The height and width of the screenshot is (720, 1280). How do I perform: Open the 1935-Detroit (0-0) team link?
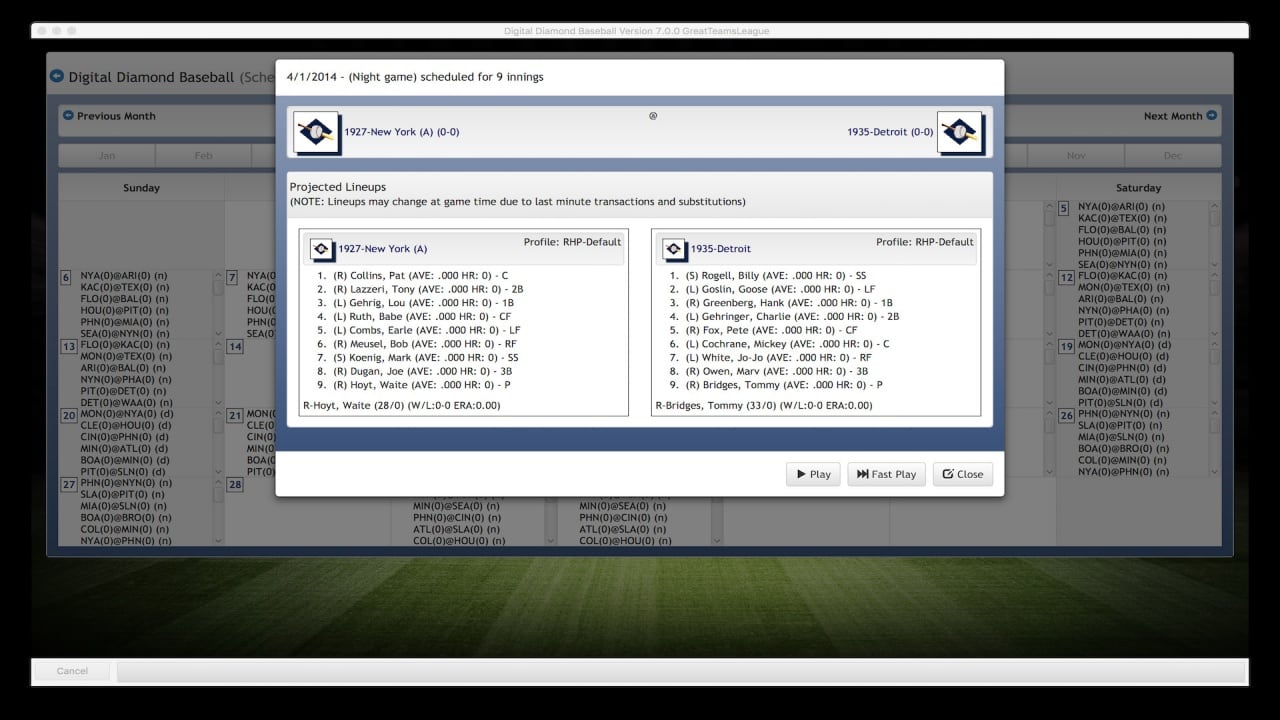889,132
